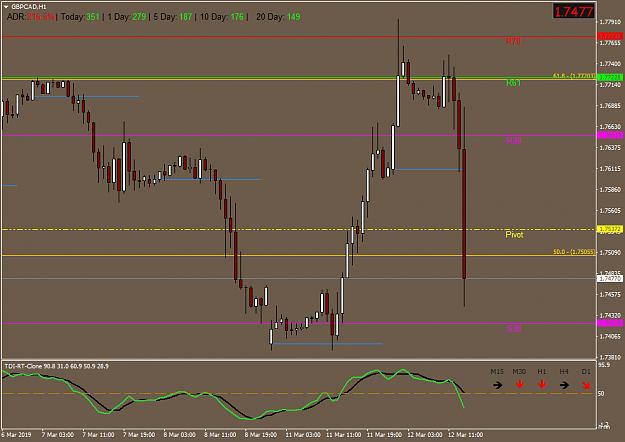Image resolution: width=625 pixels, height=442 pixels.
Task: Click the TDI-RT-Clone indicator label
Action: [x=24, y=366]
